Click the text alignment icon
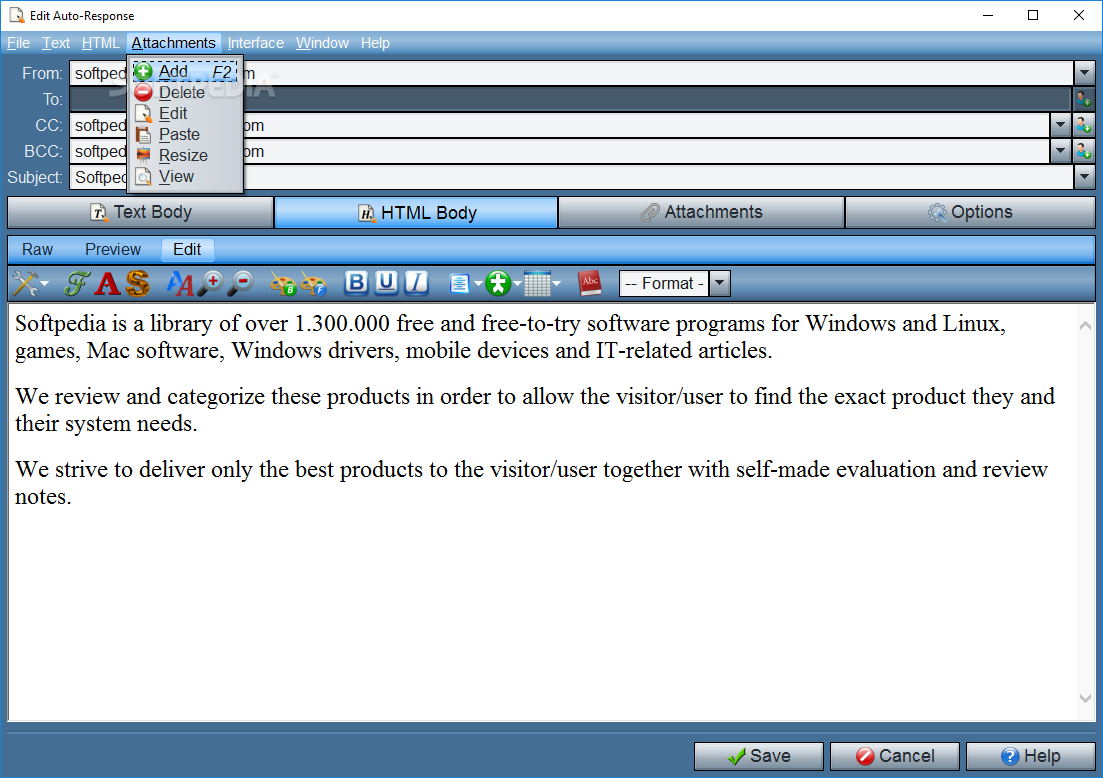1103x778 pixels. pyautogui.click(x=459, y=283)
